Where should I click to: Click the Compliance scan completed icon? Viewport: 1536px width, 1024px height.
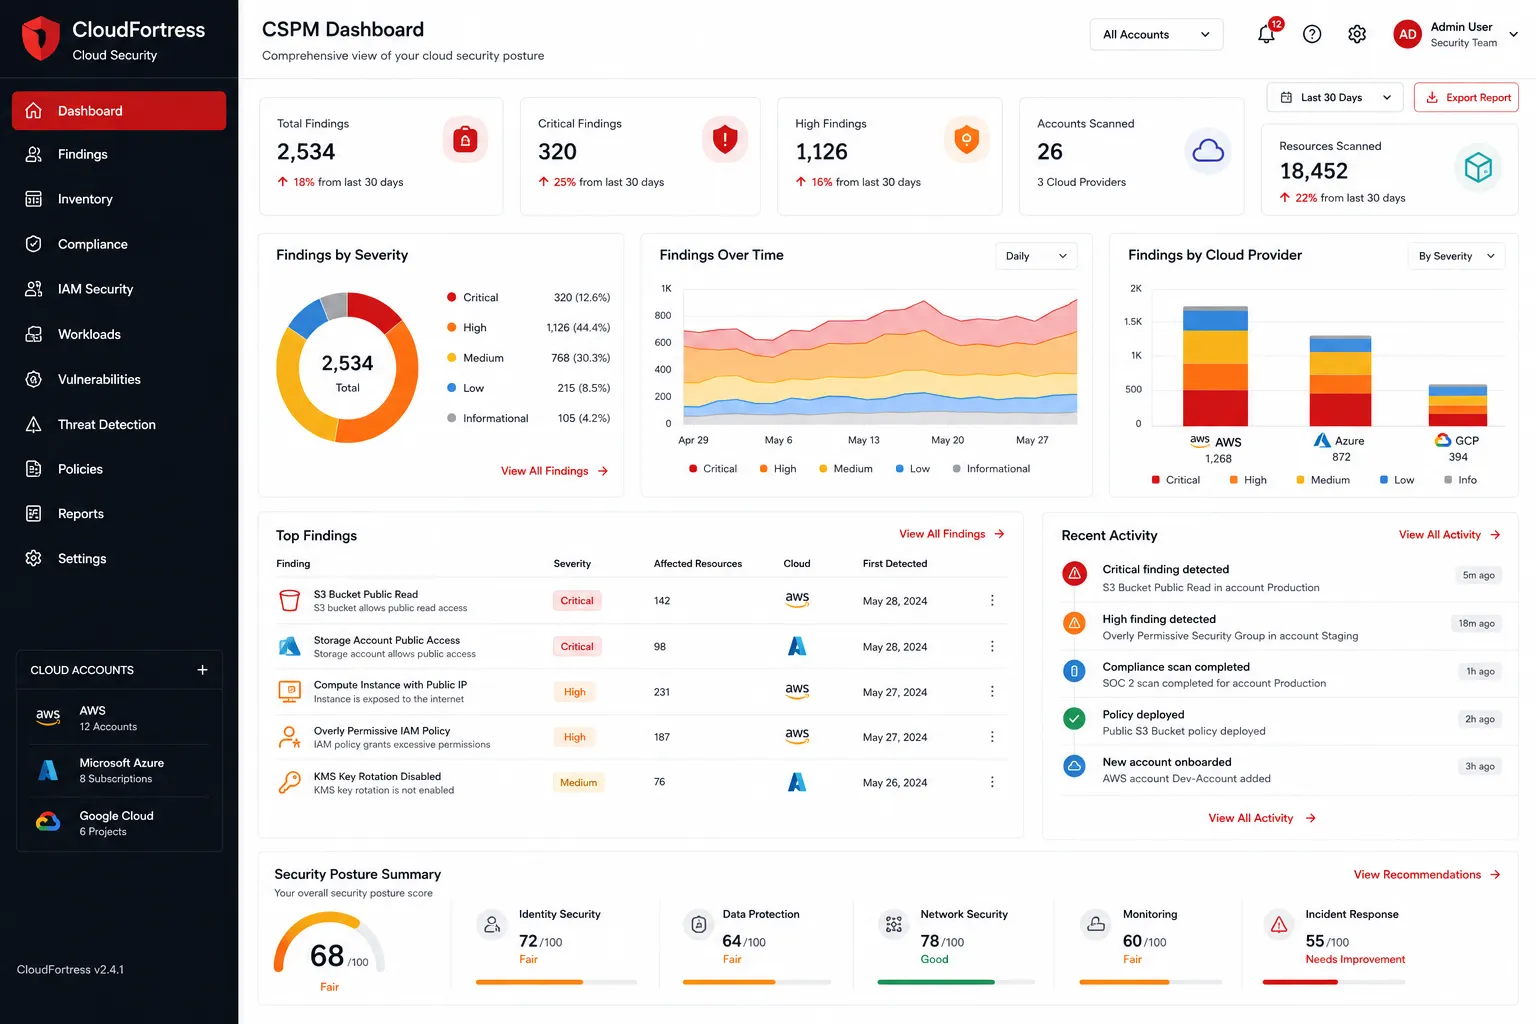point(1074,670)
